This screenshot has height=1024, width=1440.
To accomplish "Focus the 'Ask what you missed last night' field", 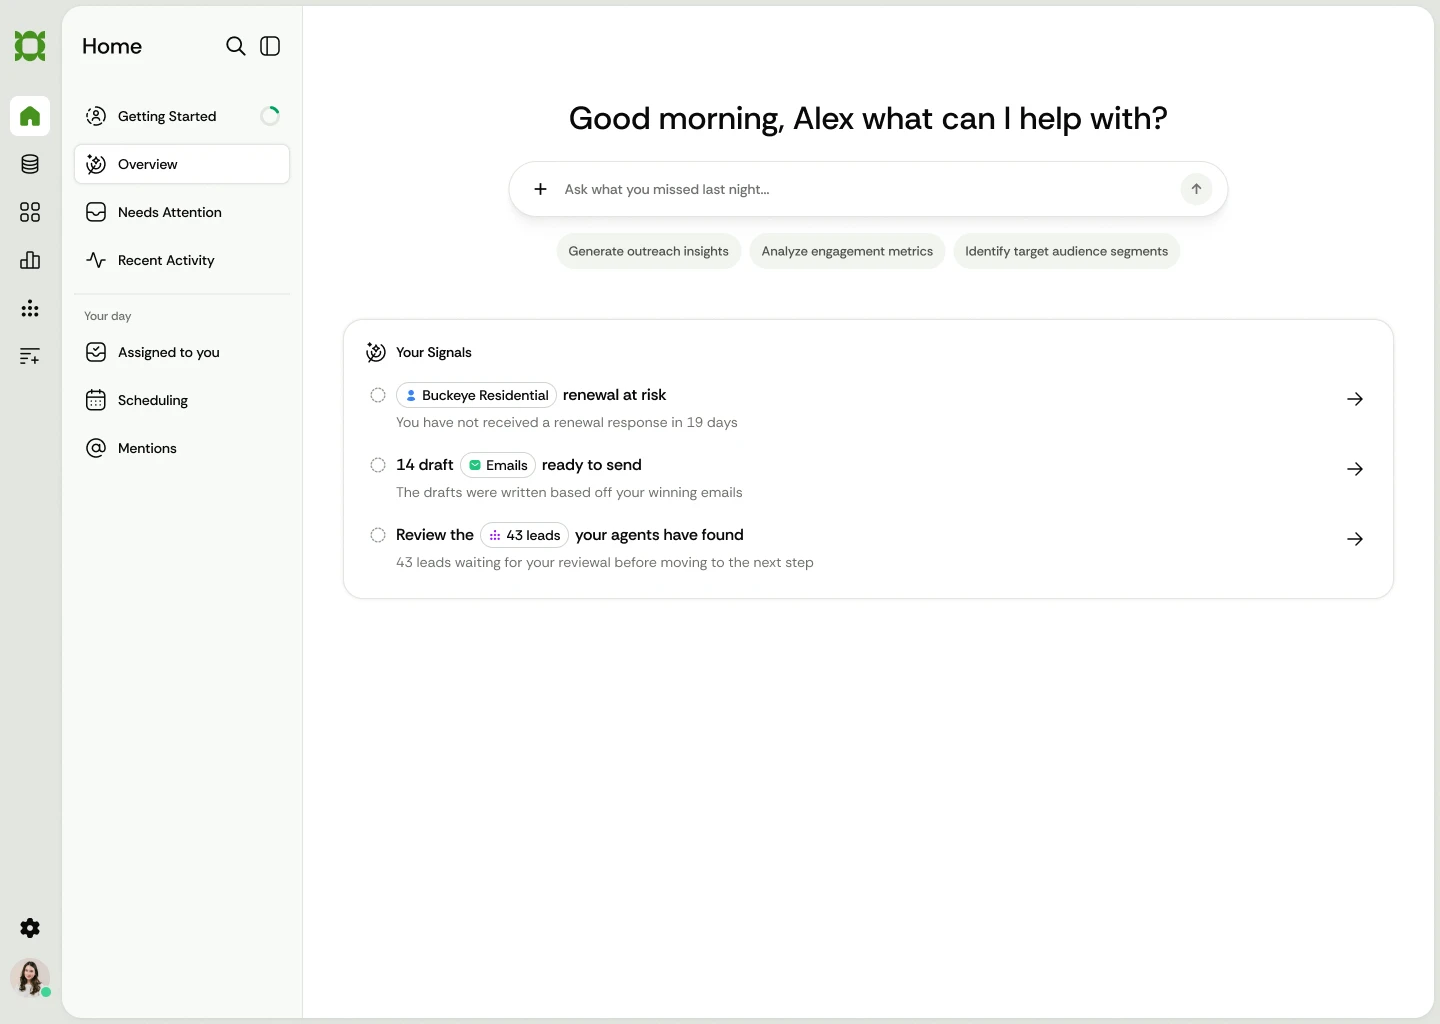I will (x=866, y=189).
